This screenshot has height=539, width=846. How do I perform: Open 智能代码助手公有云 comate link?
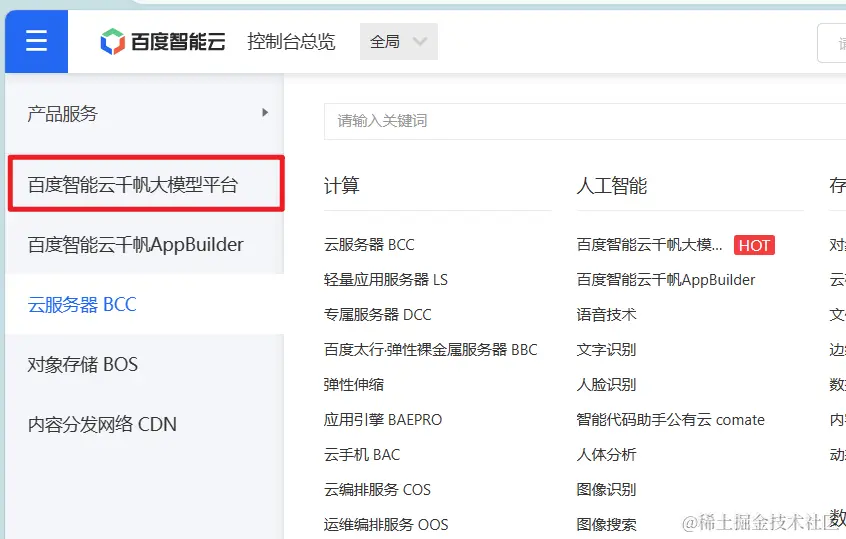point(671,420)
